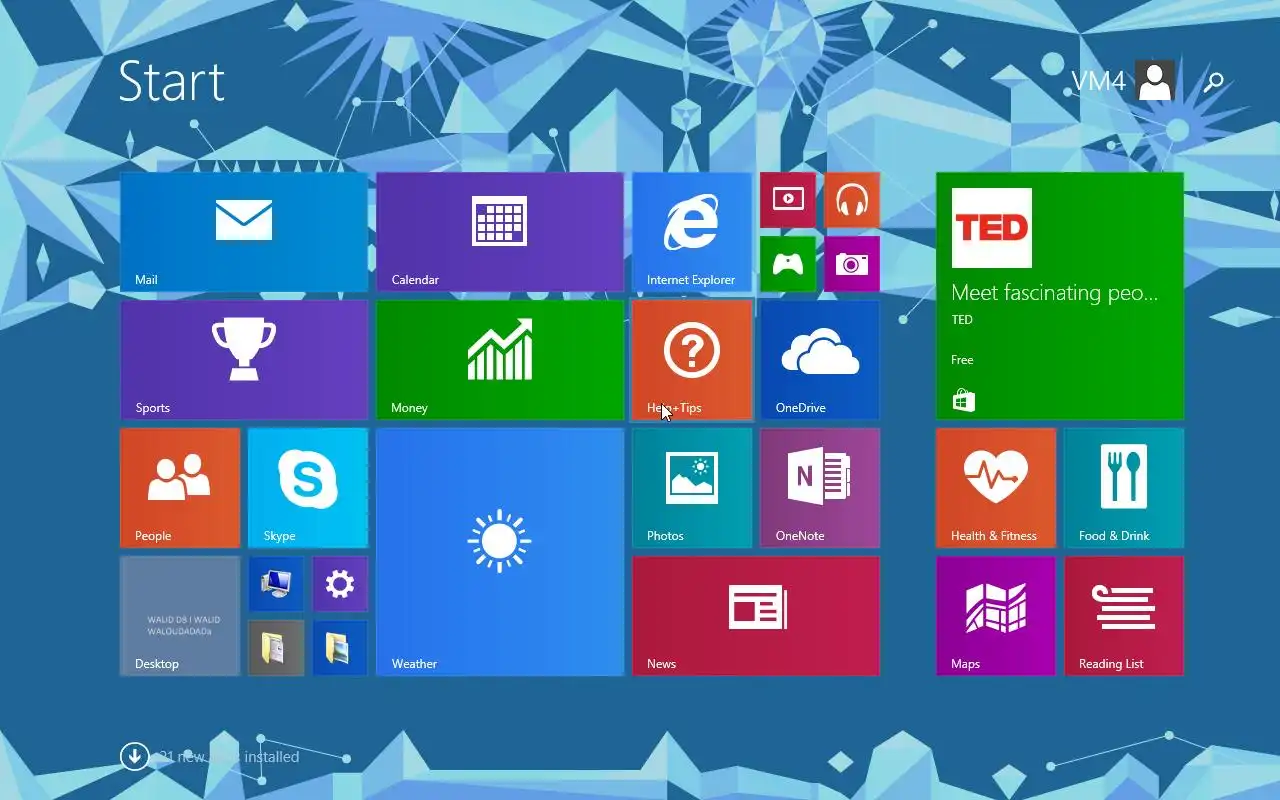Switch to the Desktop tile
The height and width of the screenshot is (800, 1280).
tap(180, 616)
